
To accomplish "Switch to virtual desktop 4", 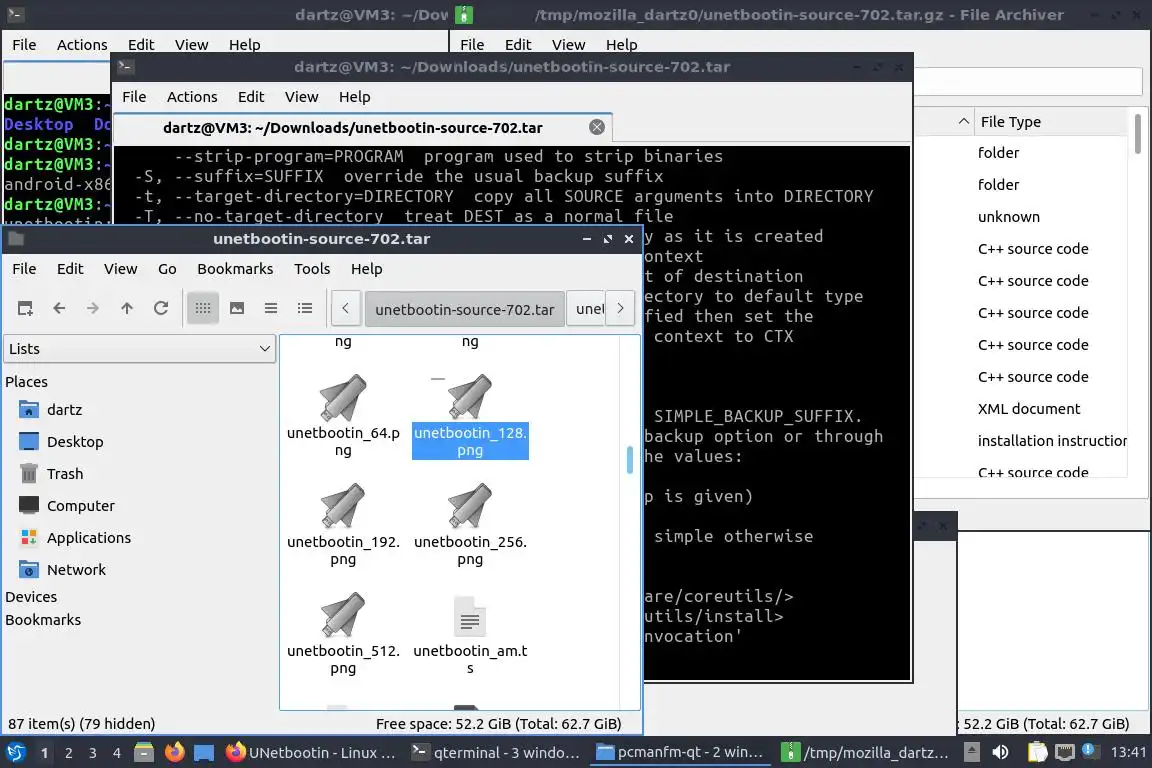I will pos(117,753).
